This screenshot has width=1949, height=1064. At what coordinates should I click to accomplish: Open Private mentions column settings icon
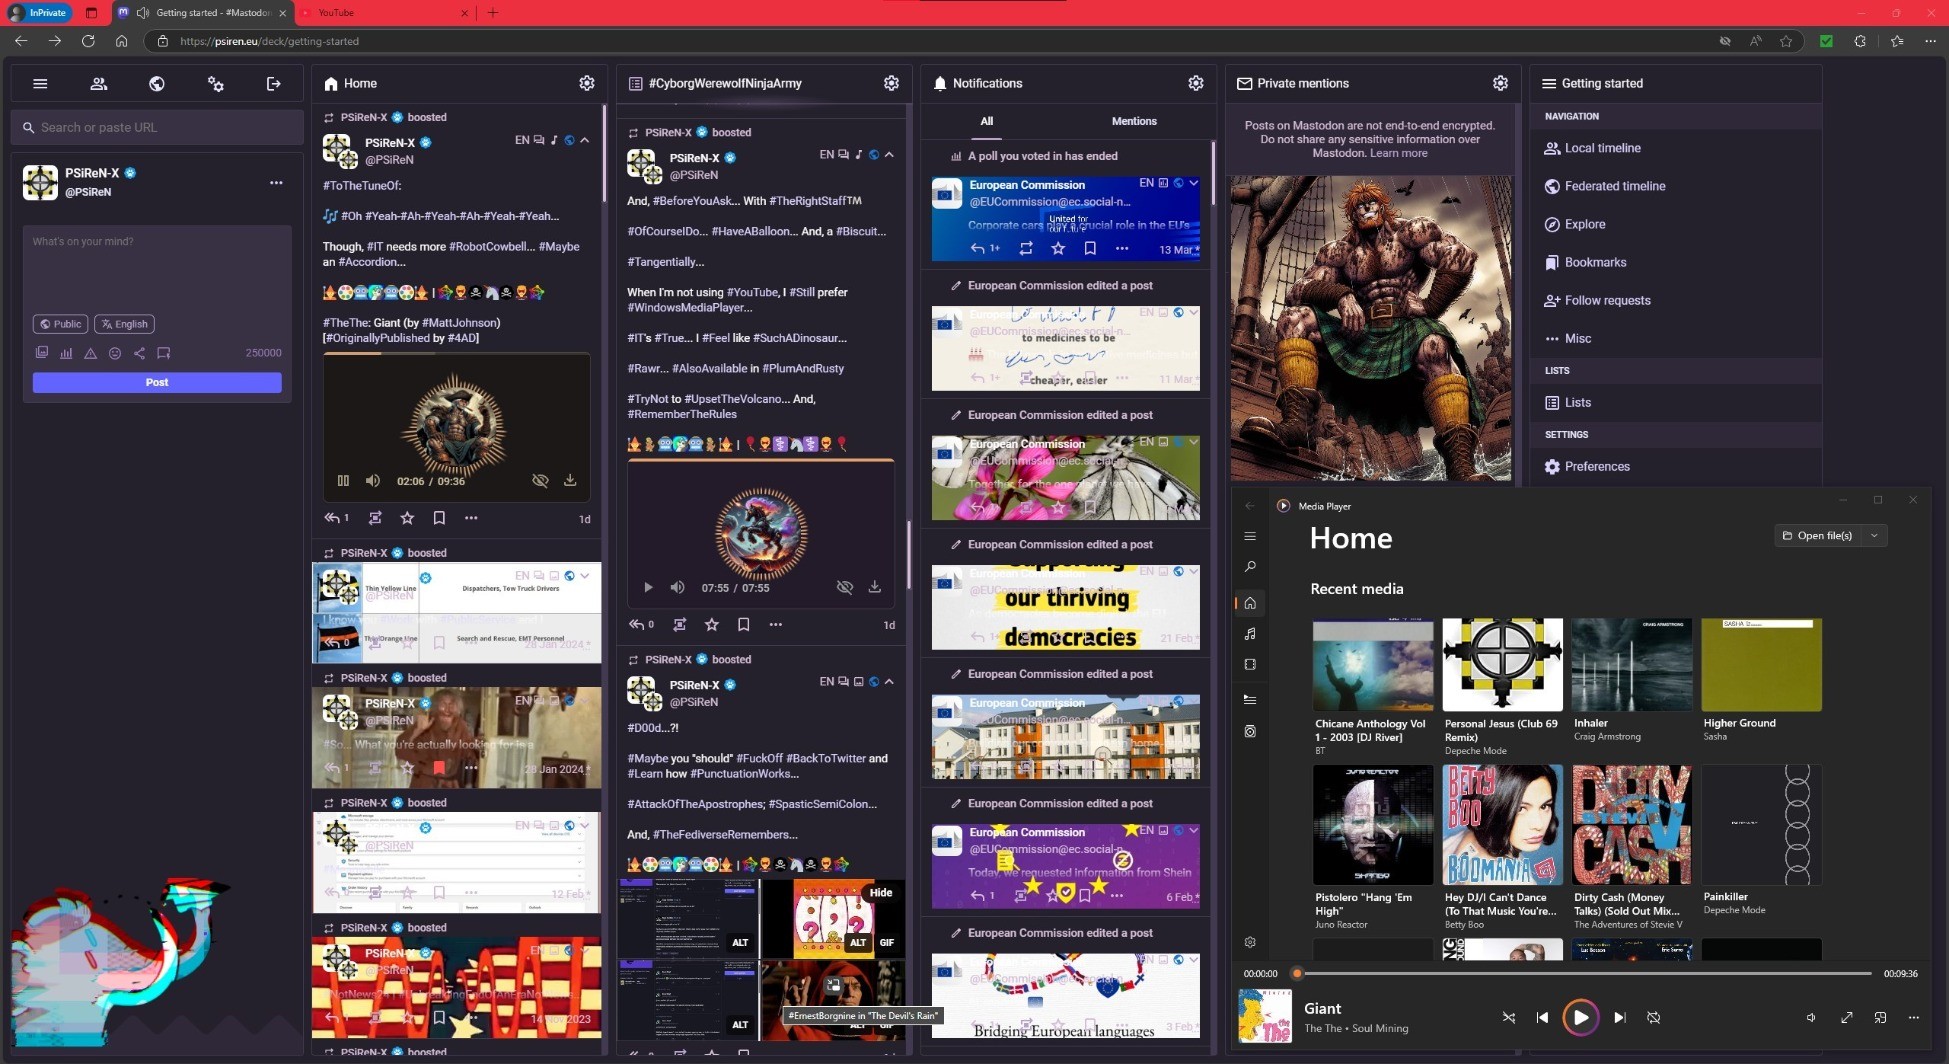click(x=1500, y=83)
